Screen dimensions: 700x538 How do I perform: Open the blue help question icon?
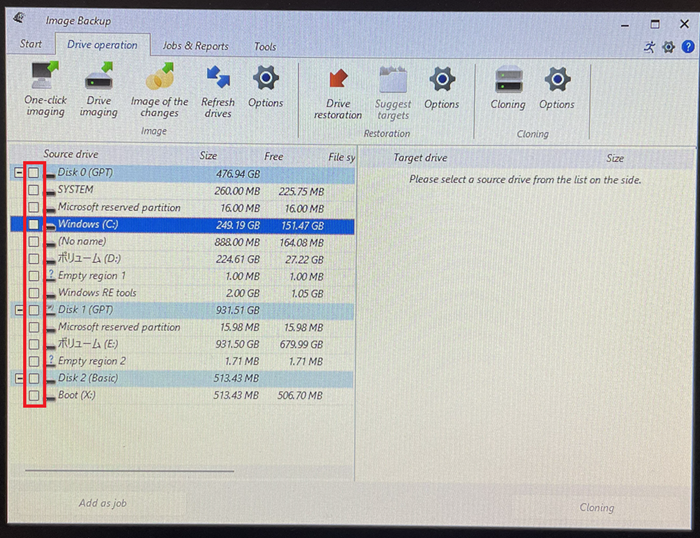pyautogui.click(x=688, y=47)
